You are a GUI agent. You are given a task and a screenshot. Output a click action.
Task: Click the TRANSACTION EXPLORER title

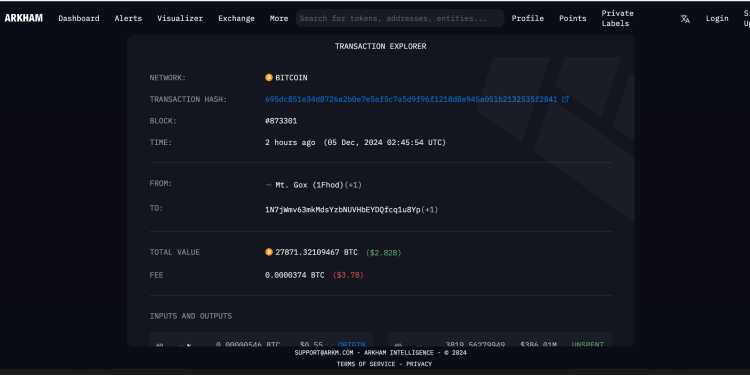(x=380, y=46)
